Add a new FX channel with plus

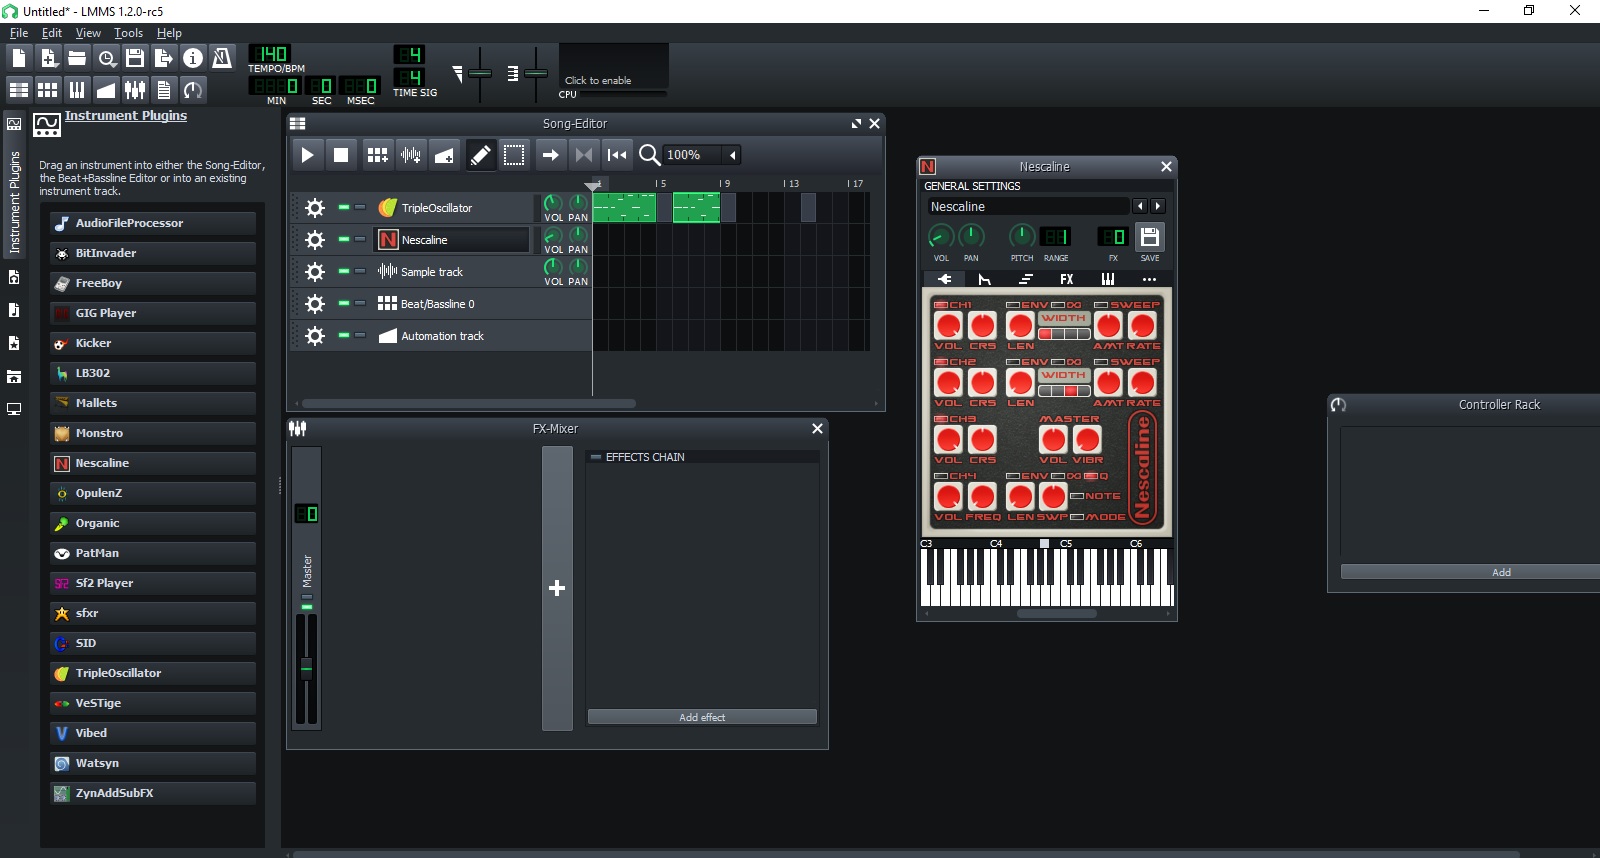(x=557, y=588)
